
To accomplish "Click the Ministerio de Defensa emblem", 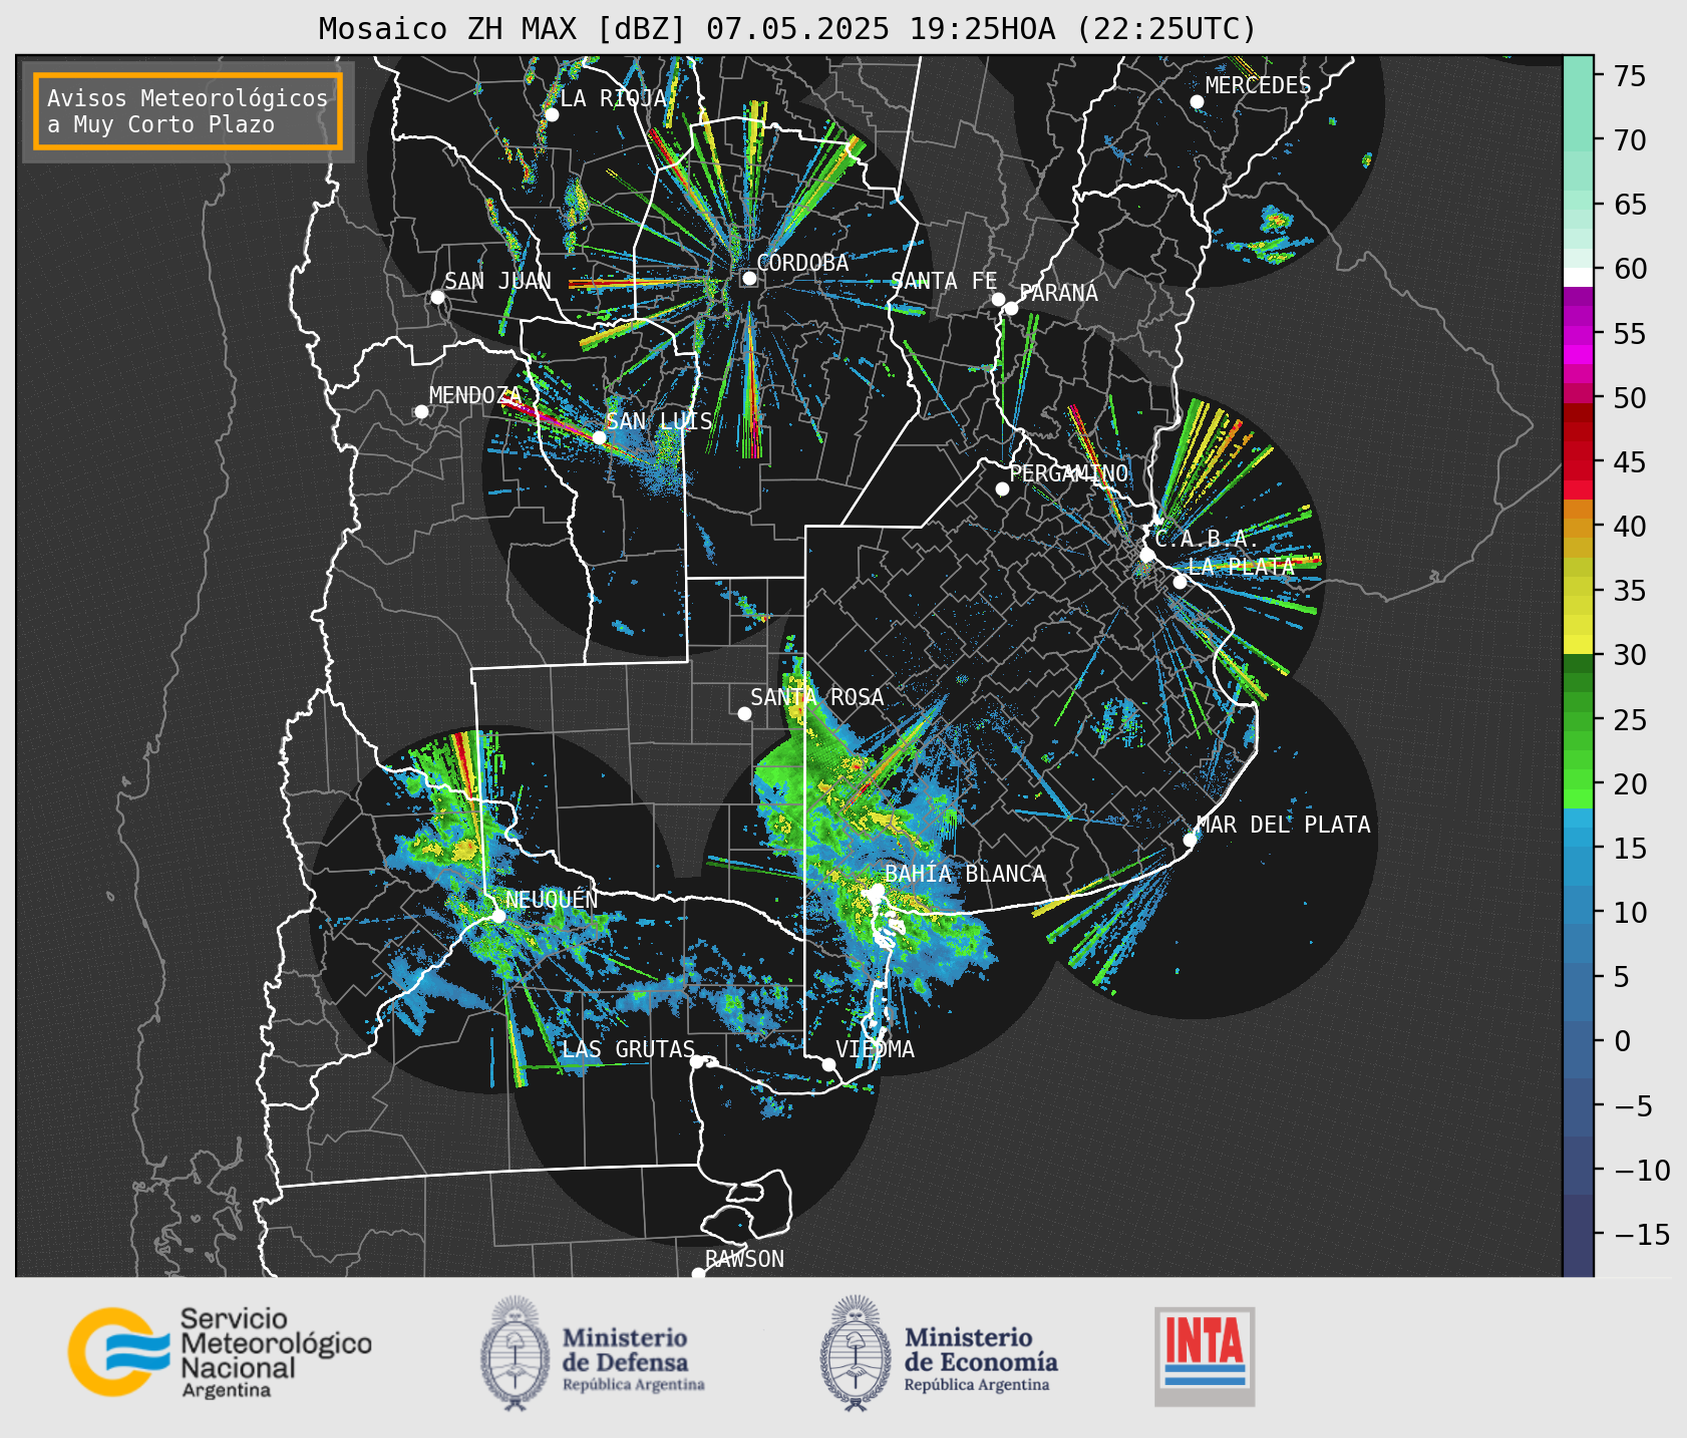I will [515, 1354].
